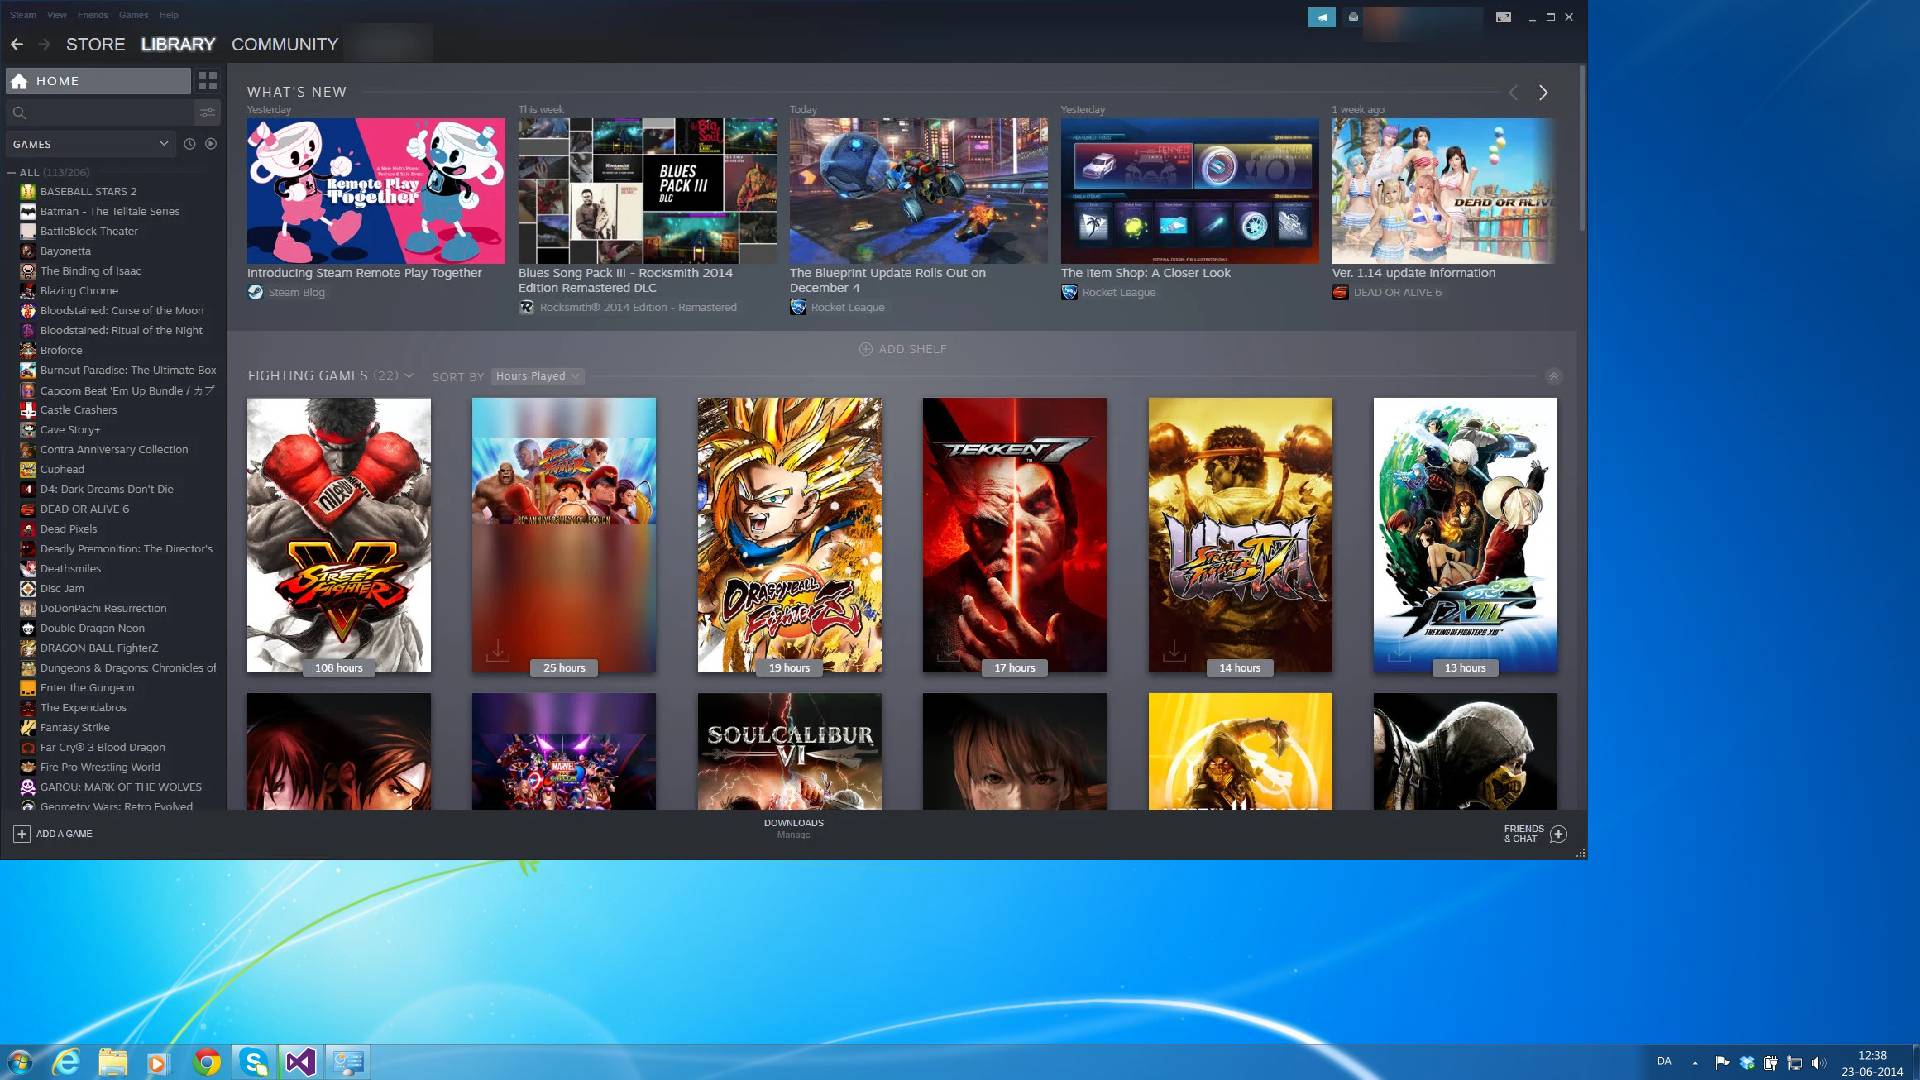This screenshot has height=1080, width=1920.
Task: Open Hours Played sort dropdown
Action: 535,376
